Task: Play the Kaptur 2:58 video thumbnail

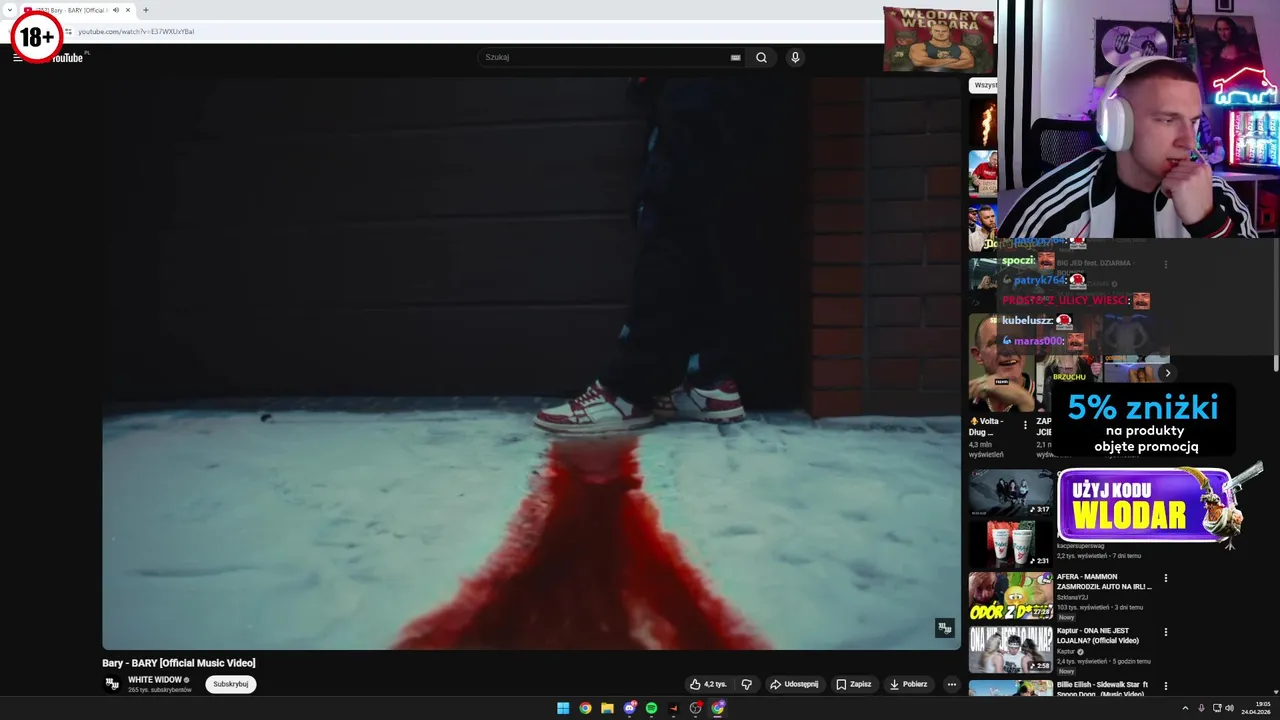Action: pos(1010,650)
